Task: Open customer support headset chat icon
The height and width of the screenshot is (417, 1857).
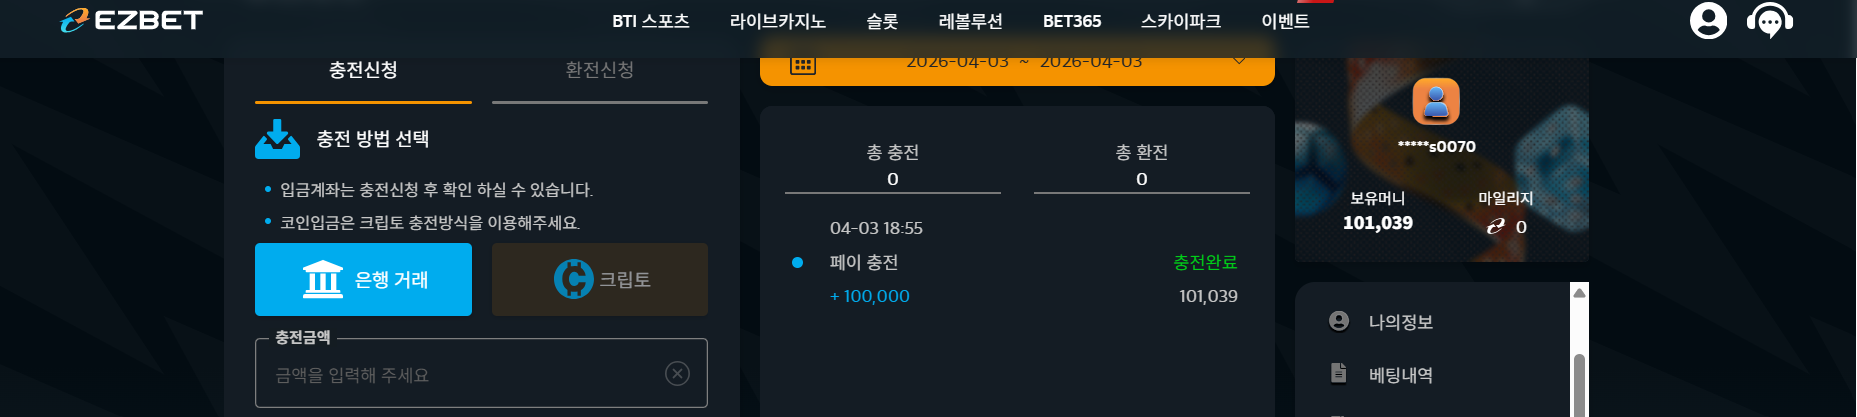Action: [1769, 21]
